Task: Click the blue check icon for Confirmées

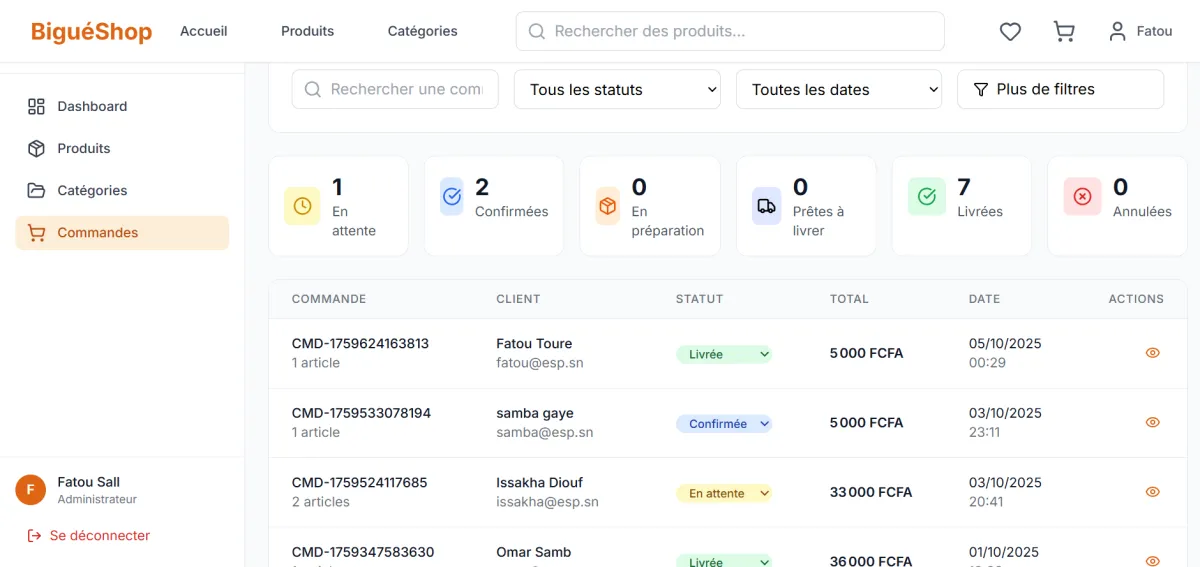Action: [452, 197]
